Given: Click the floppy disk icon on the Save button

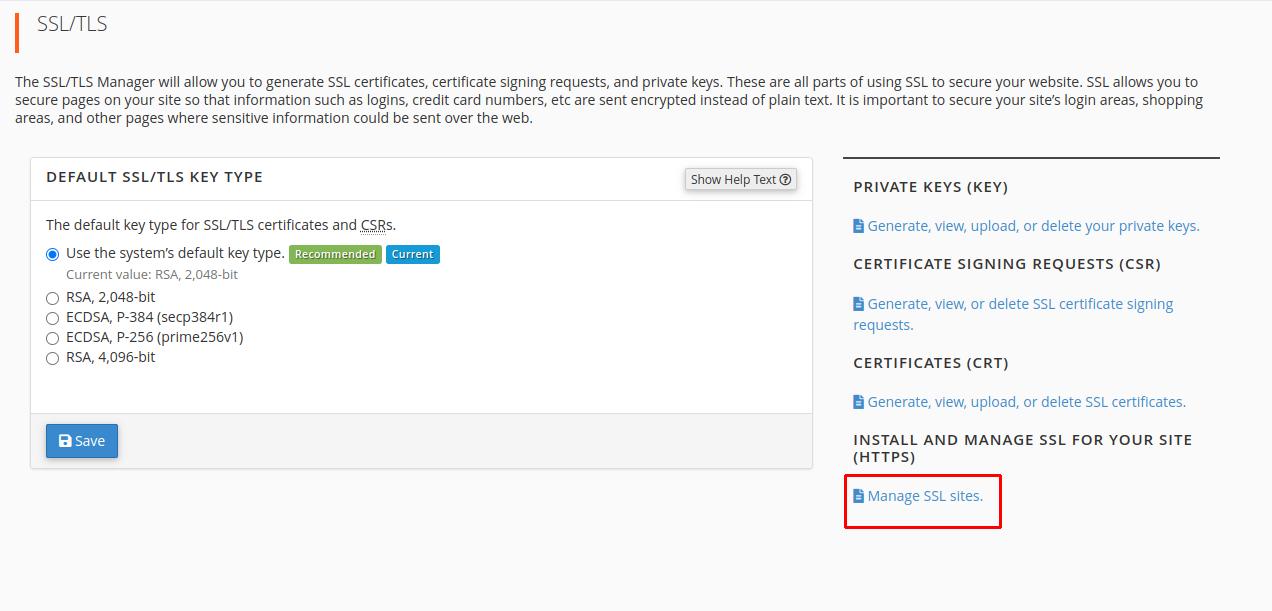Looking at the screenshot, I should click(65, 441).
